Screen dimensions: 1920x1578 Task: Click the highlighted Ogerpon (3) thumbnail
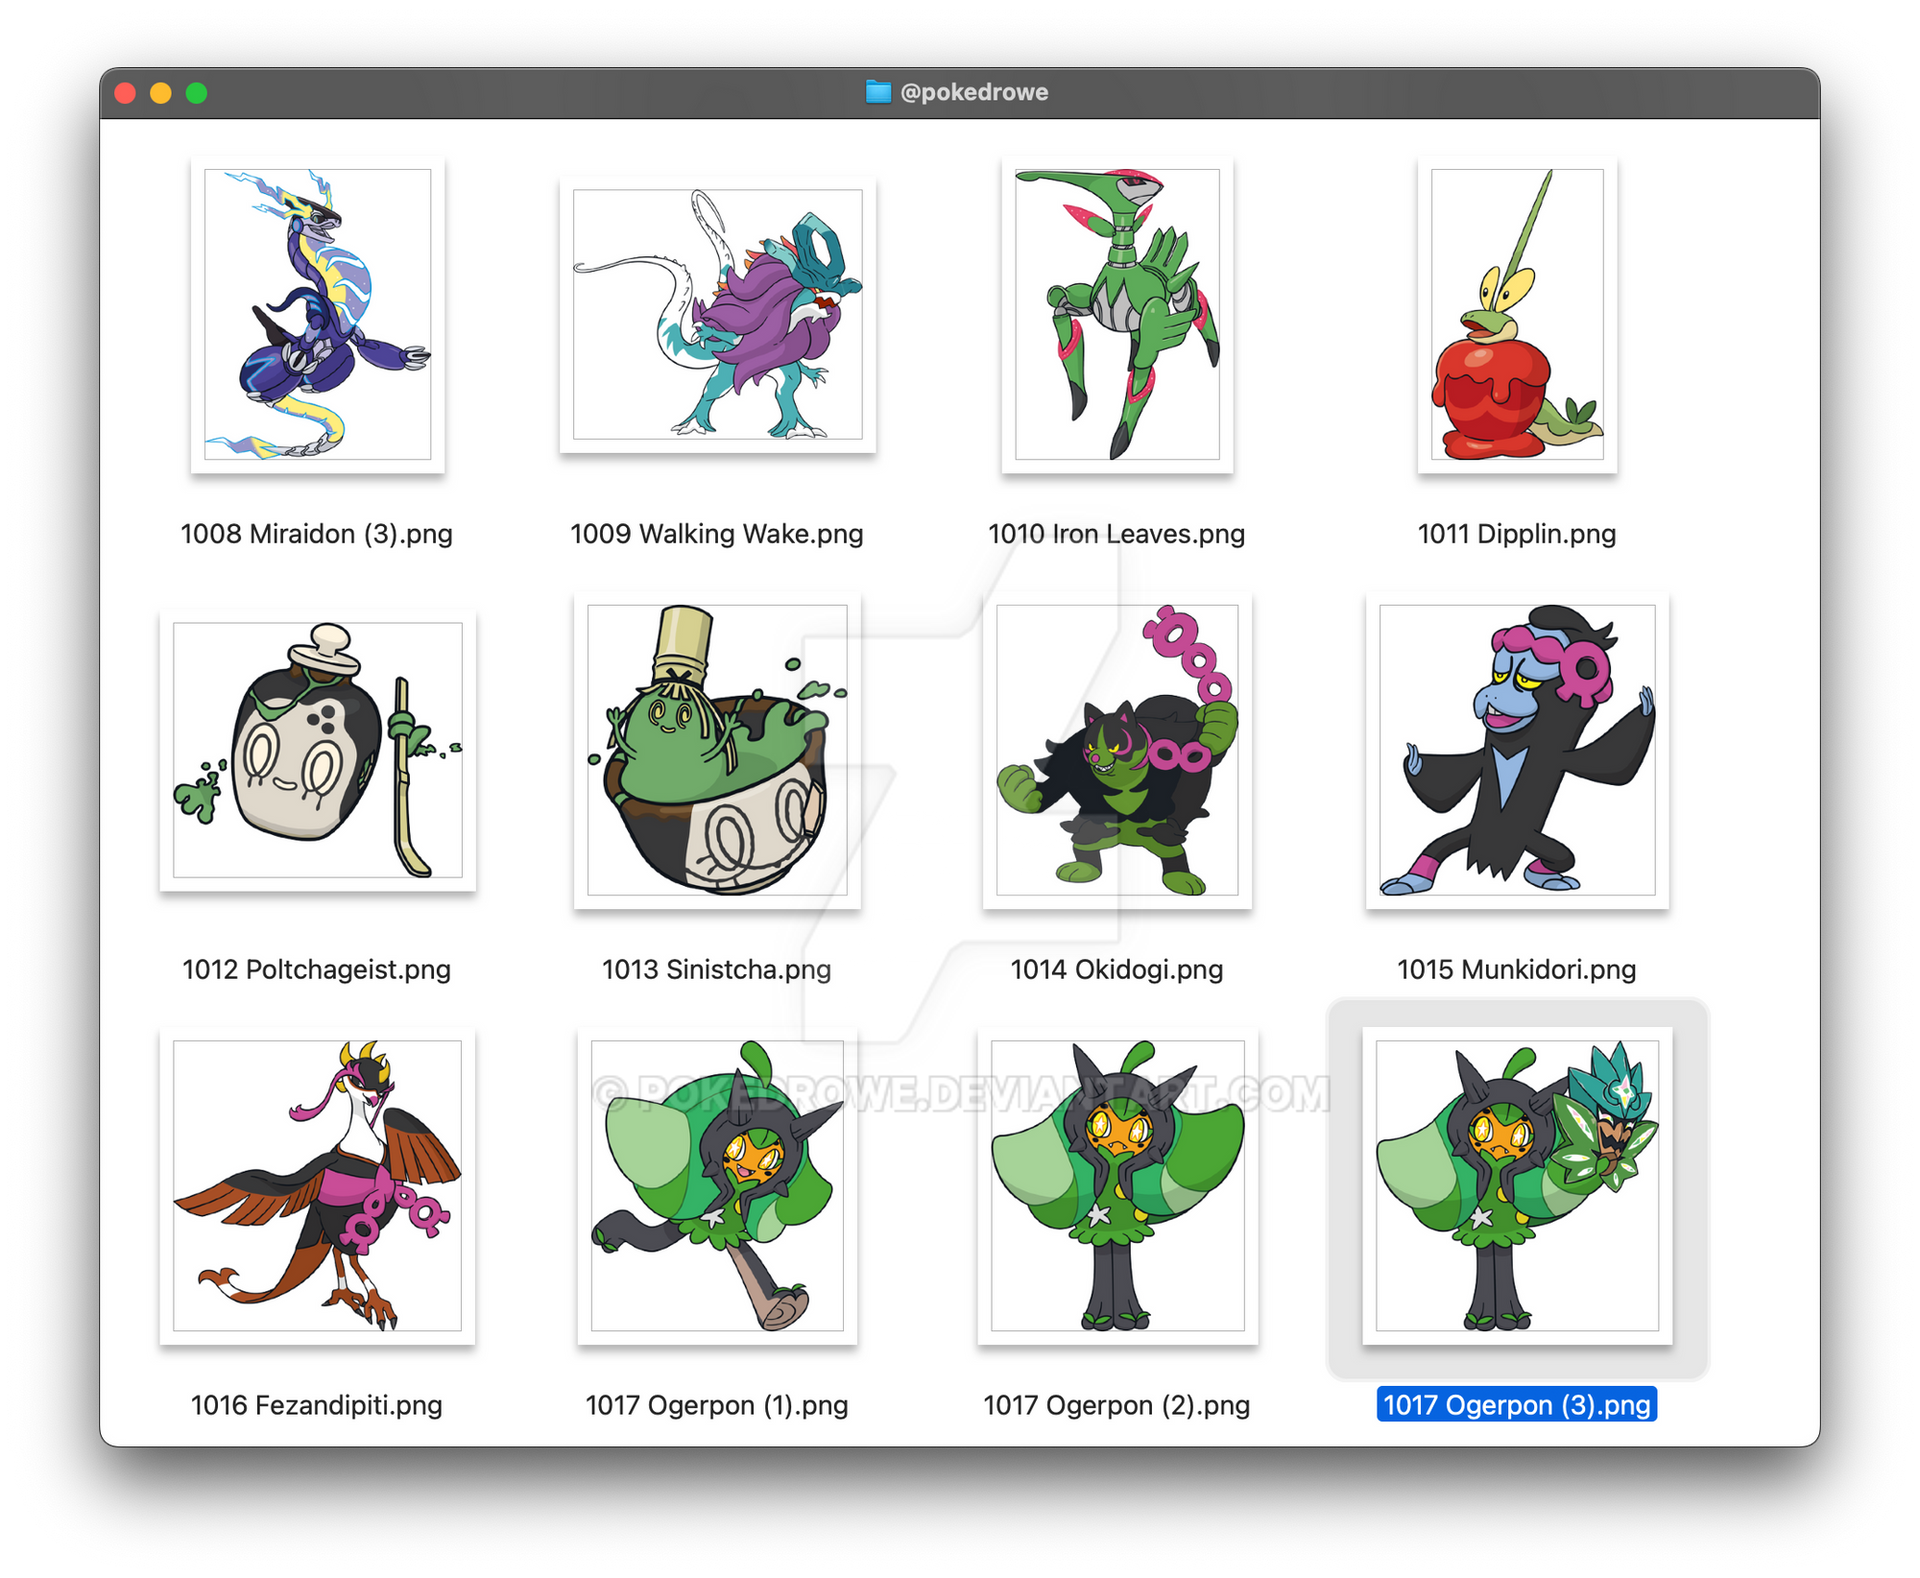pos(1517,1186)
